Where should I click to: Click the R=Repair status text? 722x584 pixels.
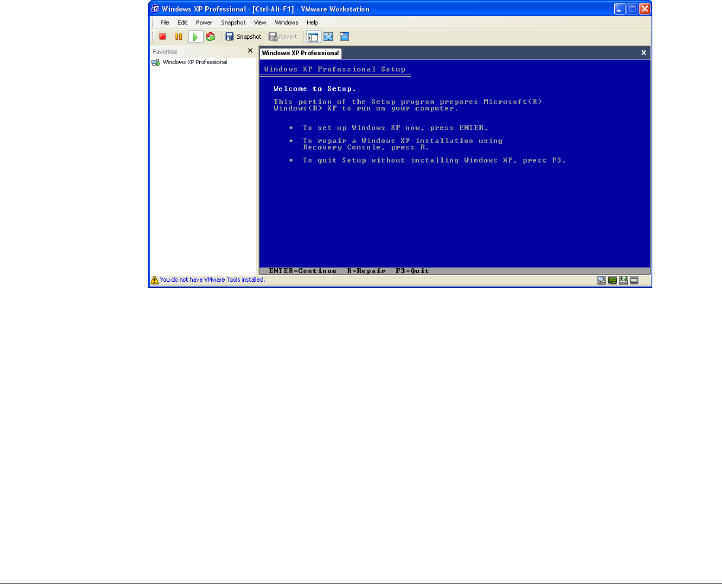click(366, 271)
